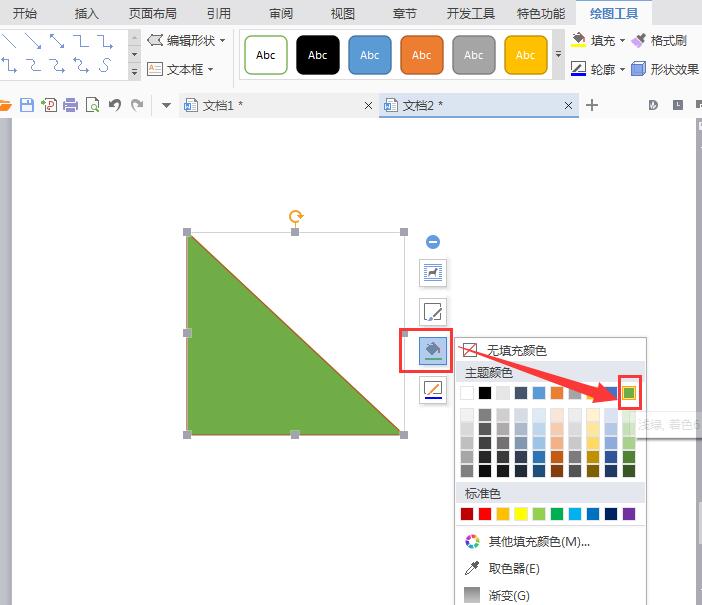Viewport: 702px width, 605px height.
Task: Apply the black Abc shape style
Action: pos(318,55)
